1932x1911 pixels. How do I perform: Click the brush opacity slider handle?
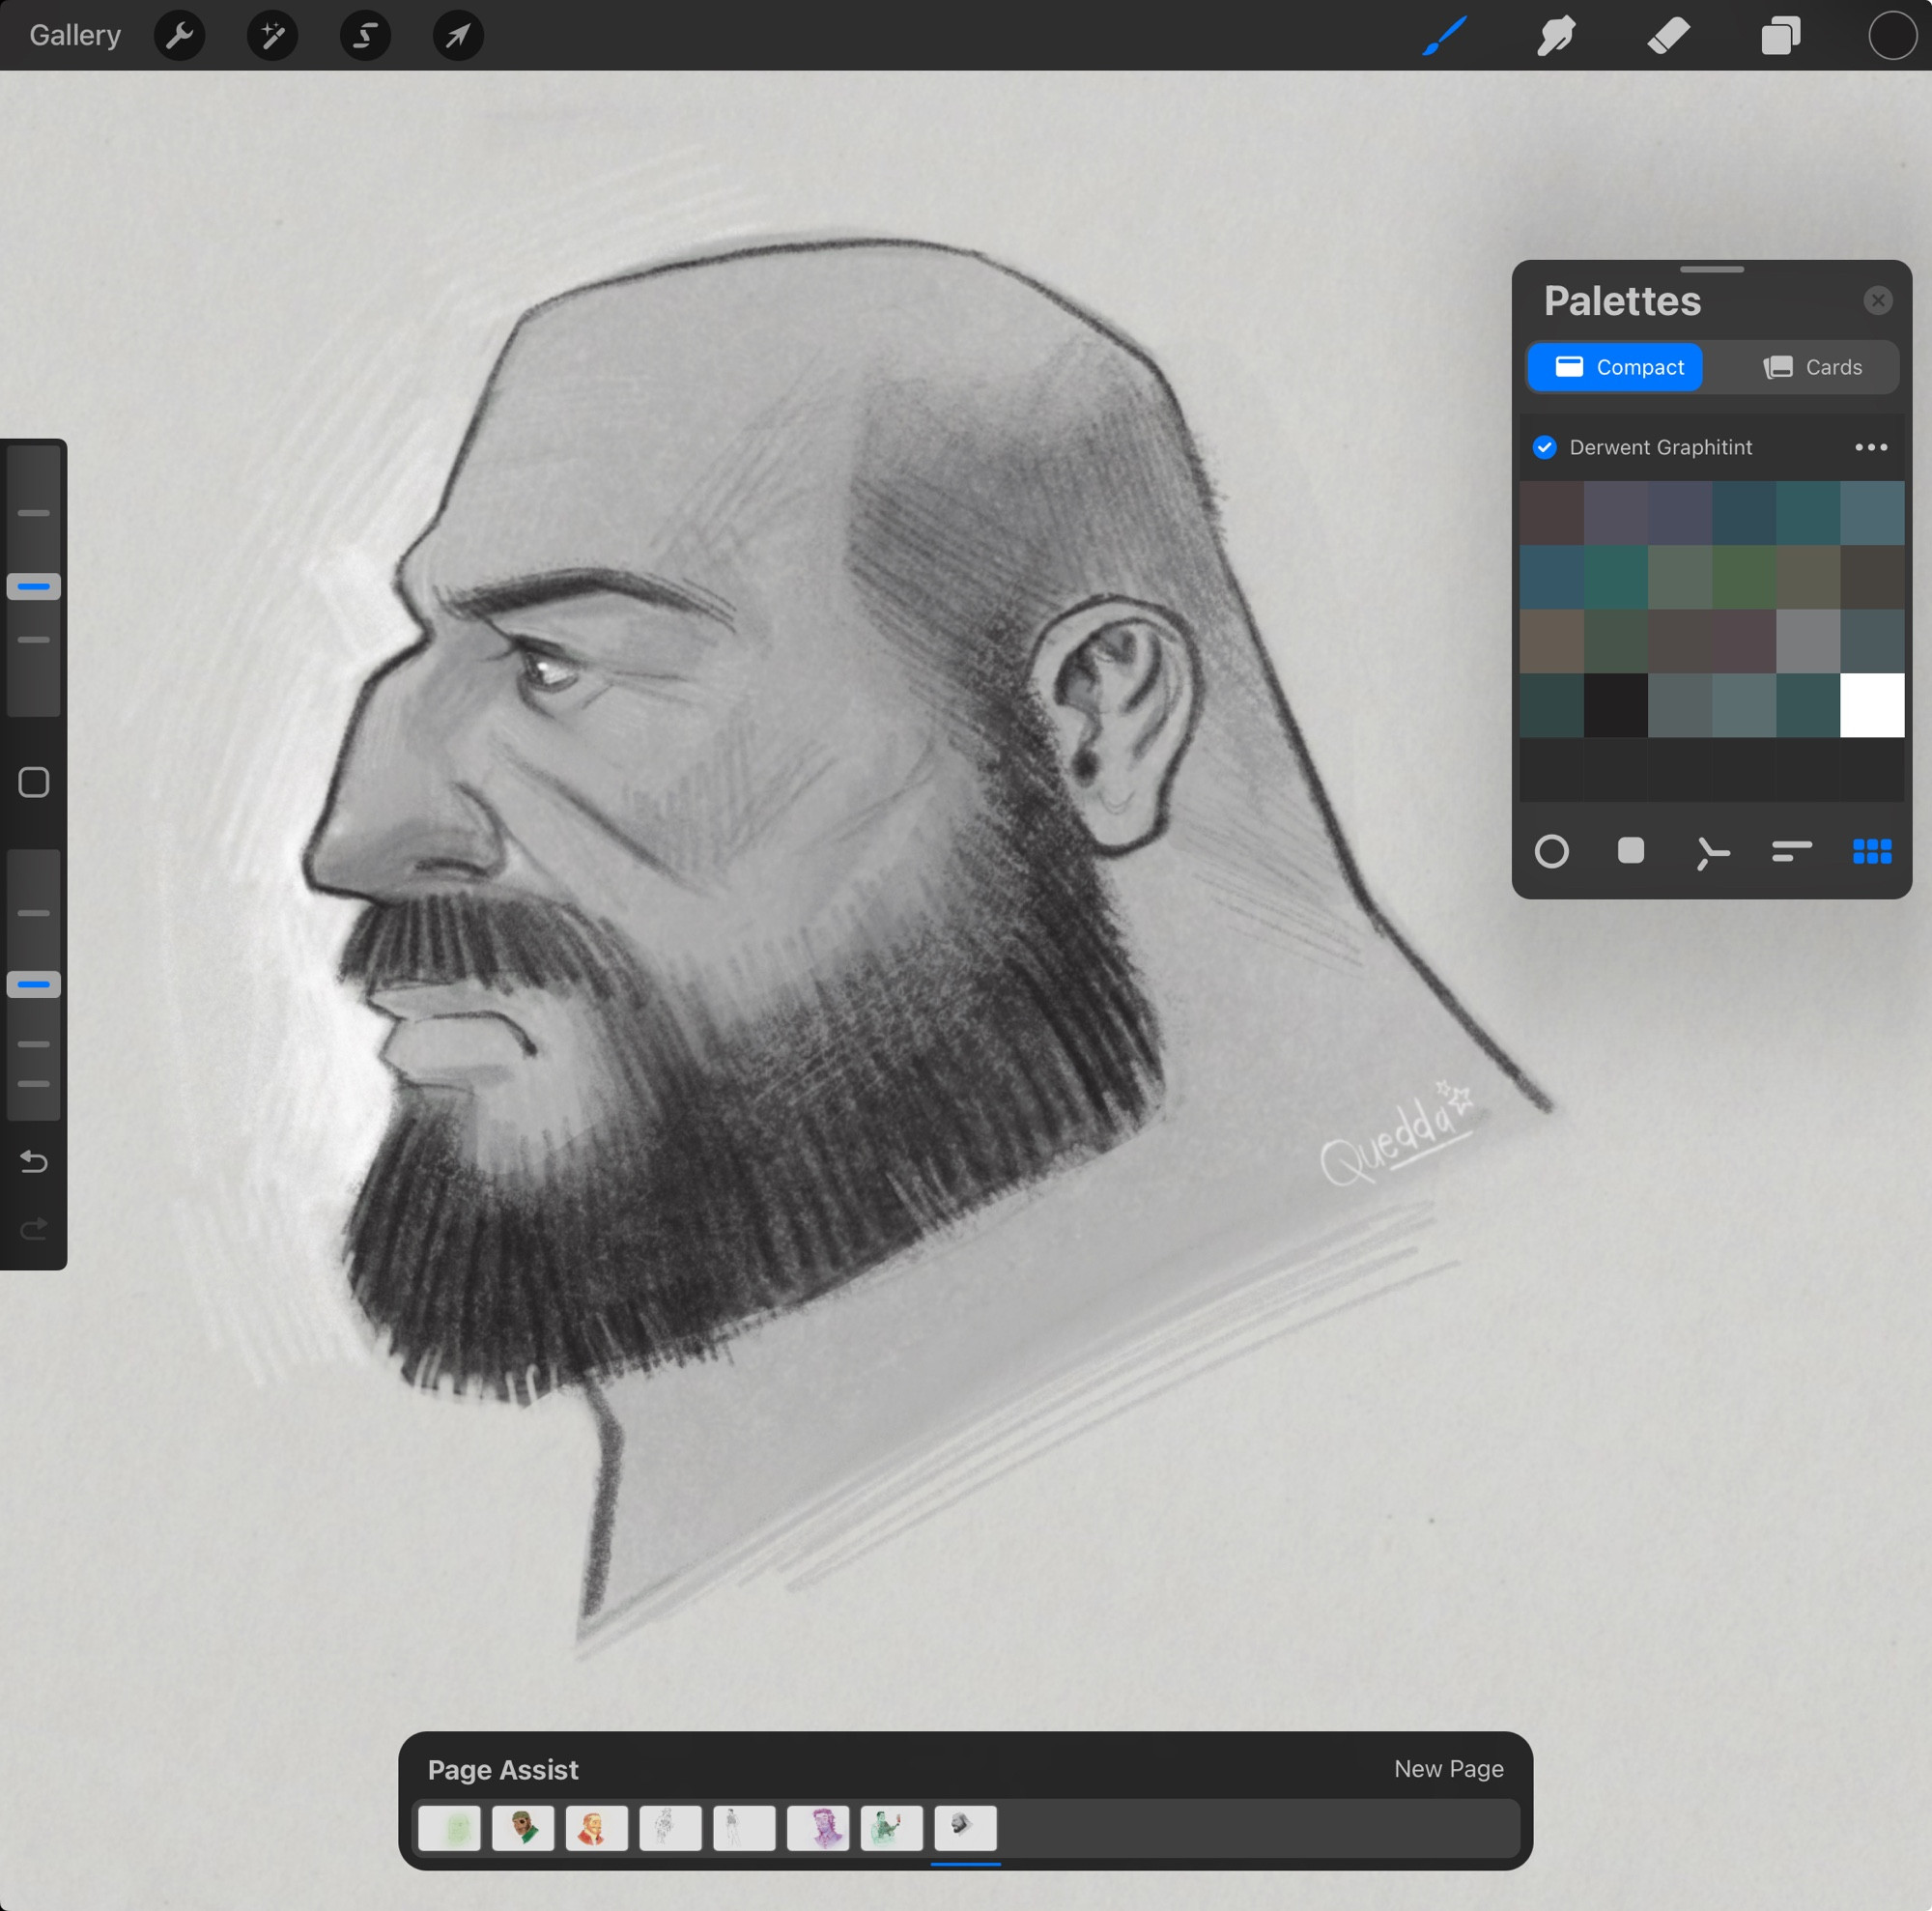(x=34, y=984)
